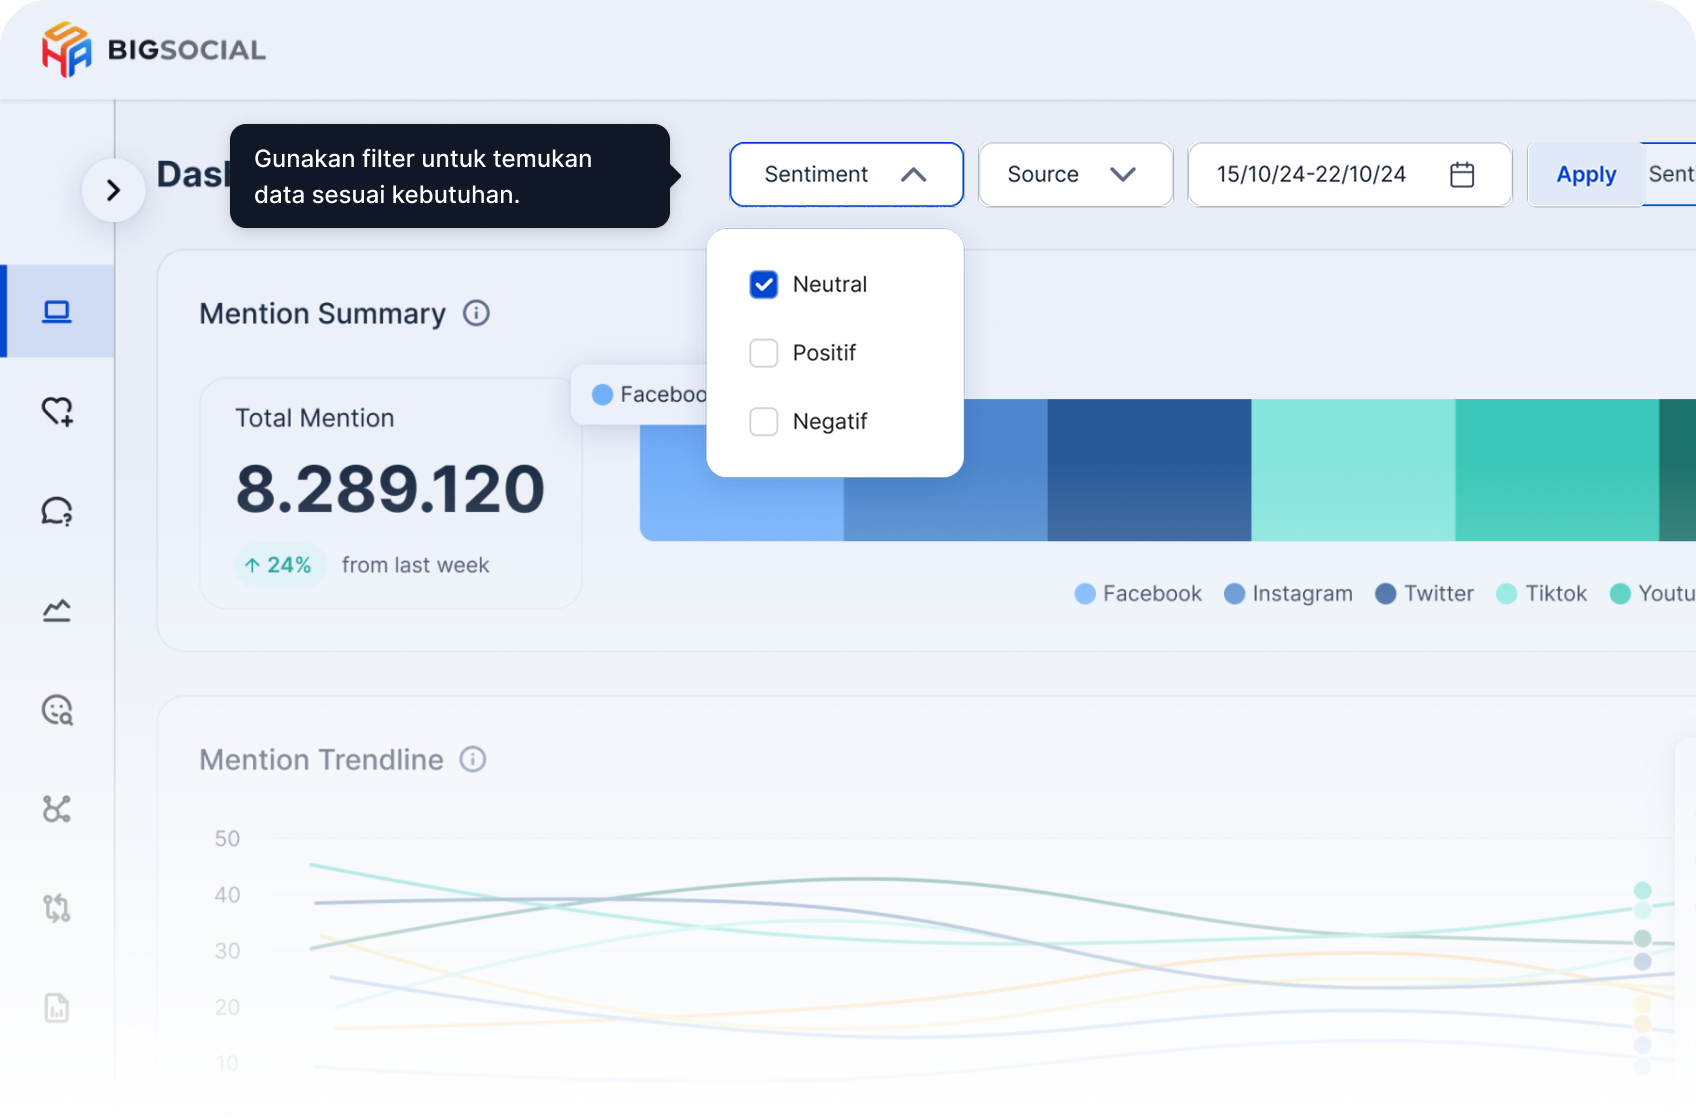Click the Mention Summary info icon

(x=476, y=314)
